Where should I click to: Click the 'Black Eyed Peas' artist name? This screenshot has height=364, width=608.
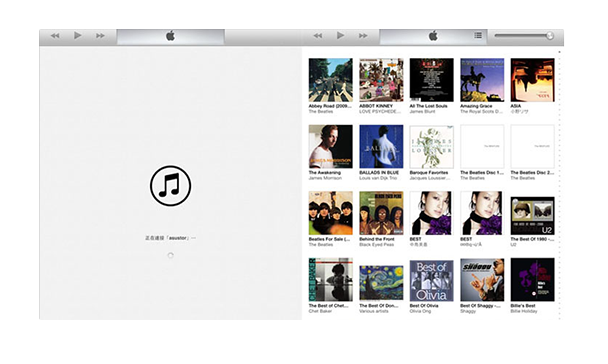pos(376,245)
